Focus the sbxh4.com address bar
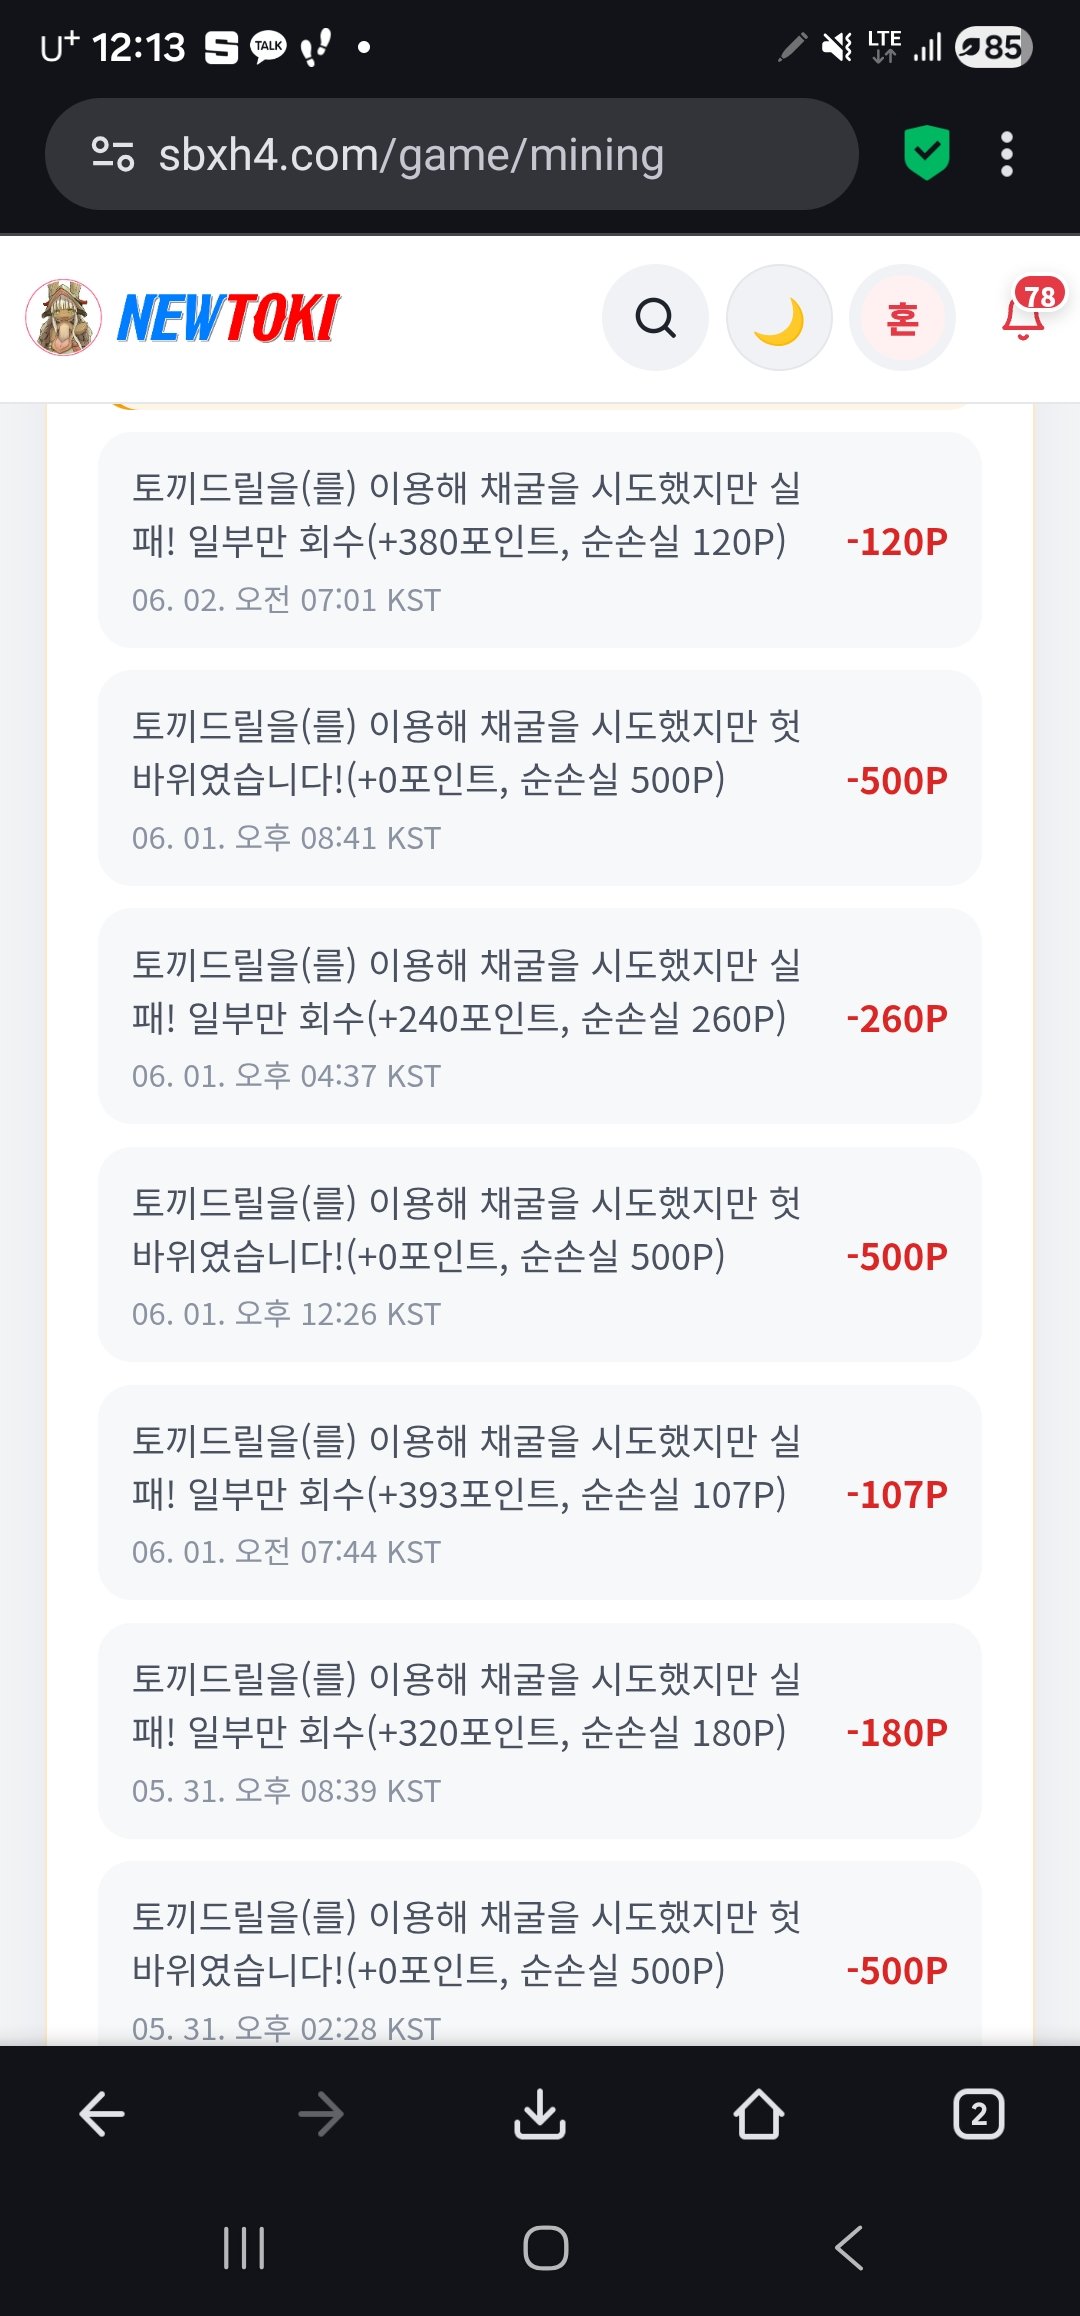The image size is (1080, 2316). pyautogui.click(x=452, y=154)
